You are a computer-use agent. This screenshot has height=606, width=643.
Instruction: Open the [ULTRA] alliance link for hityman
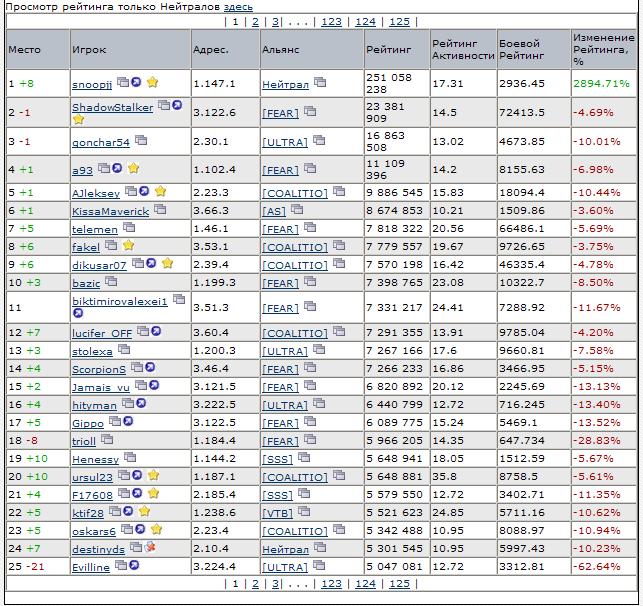point(284,405)
